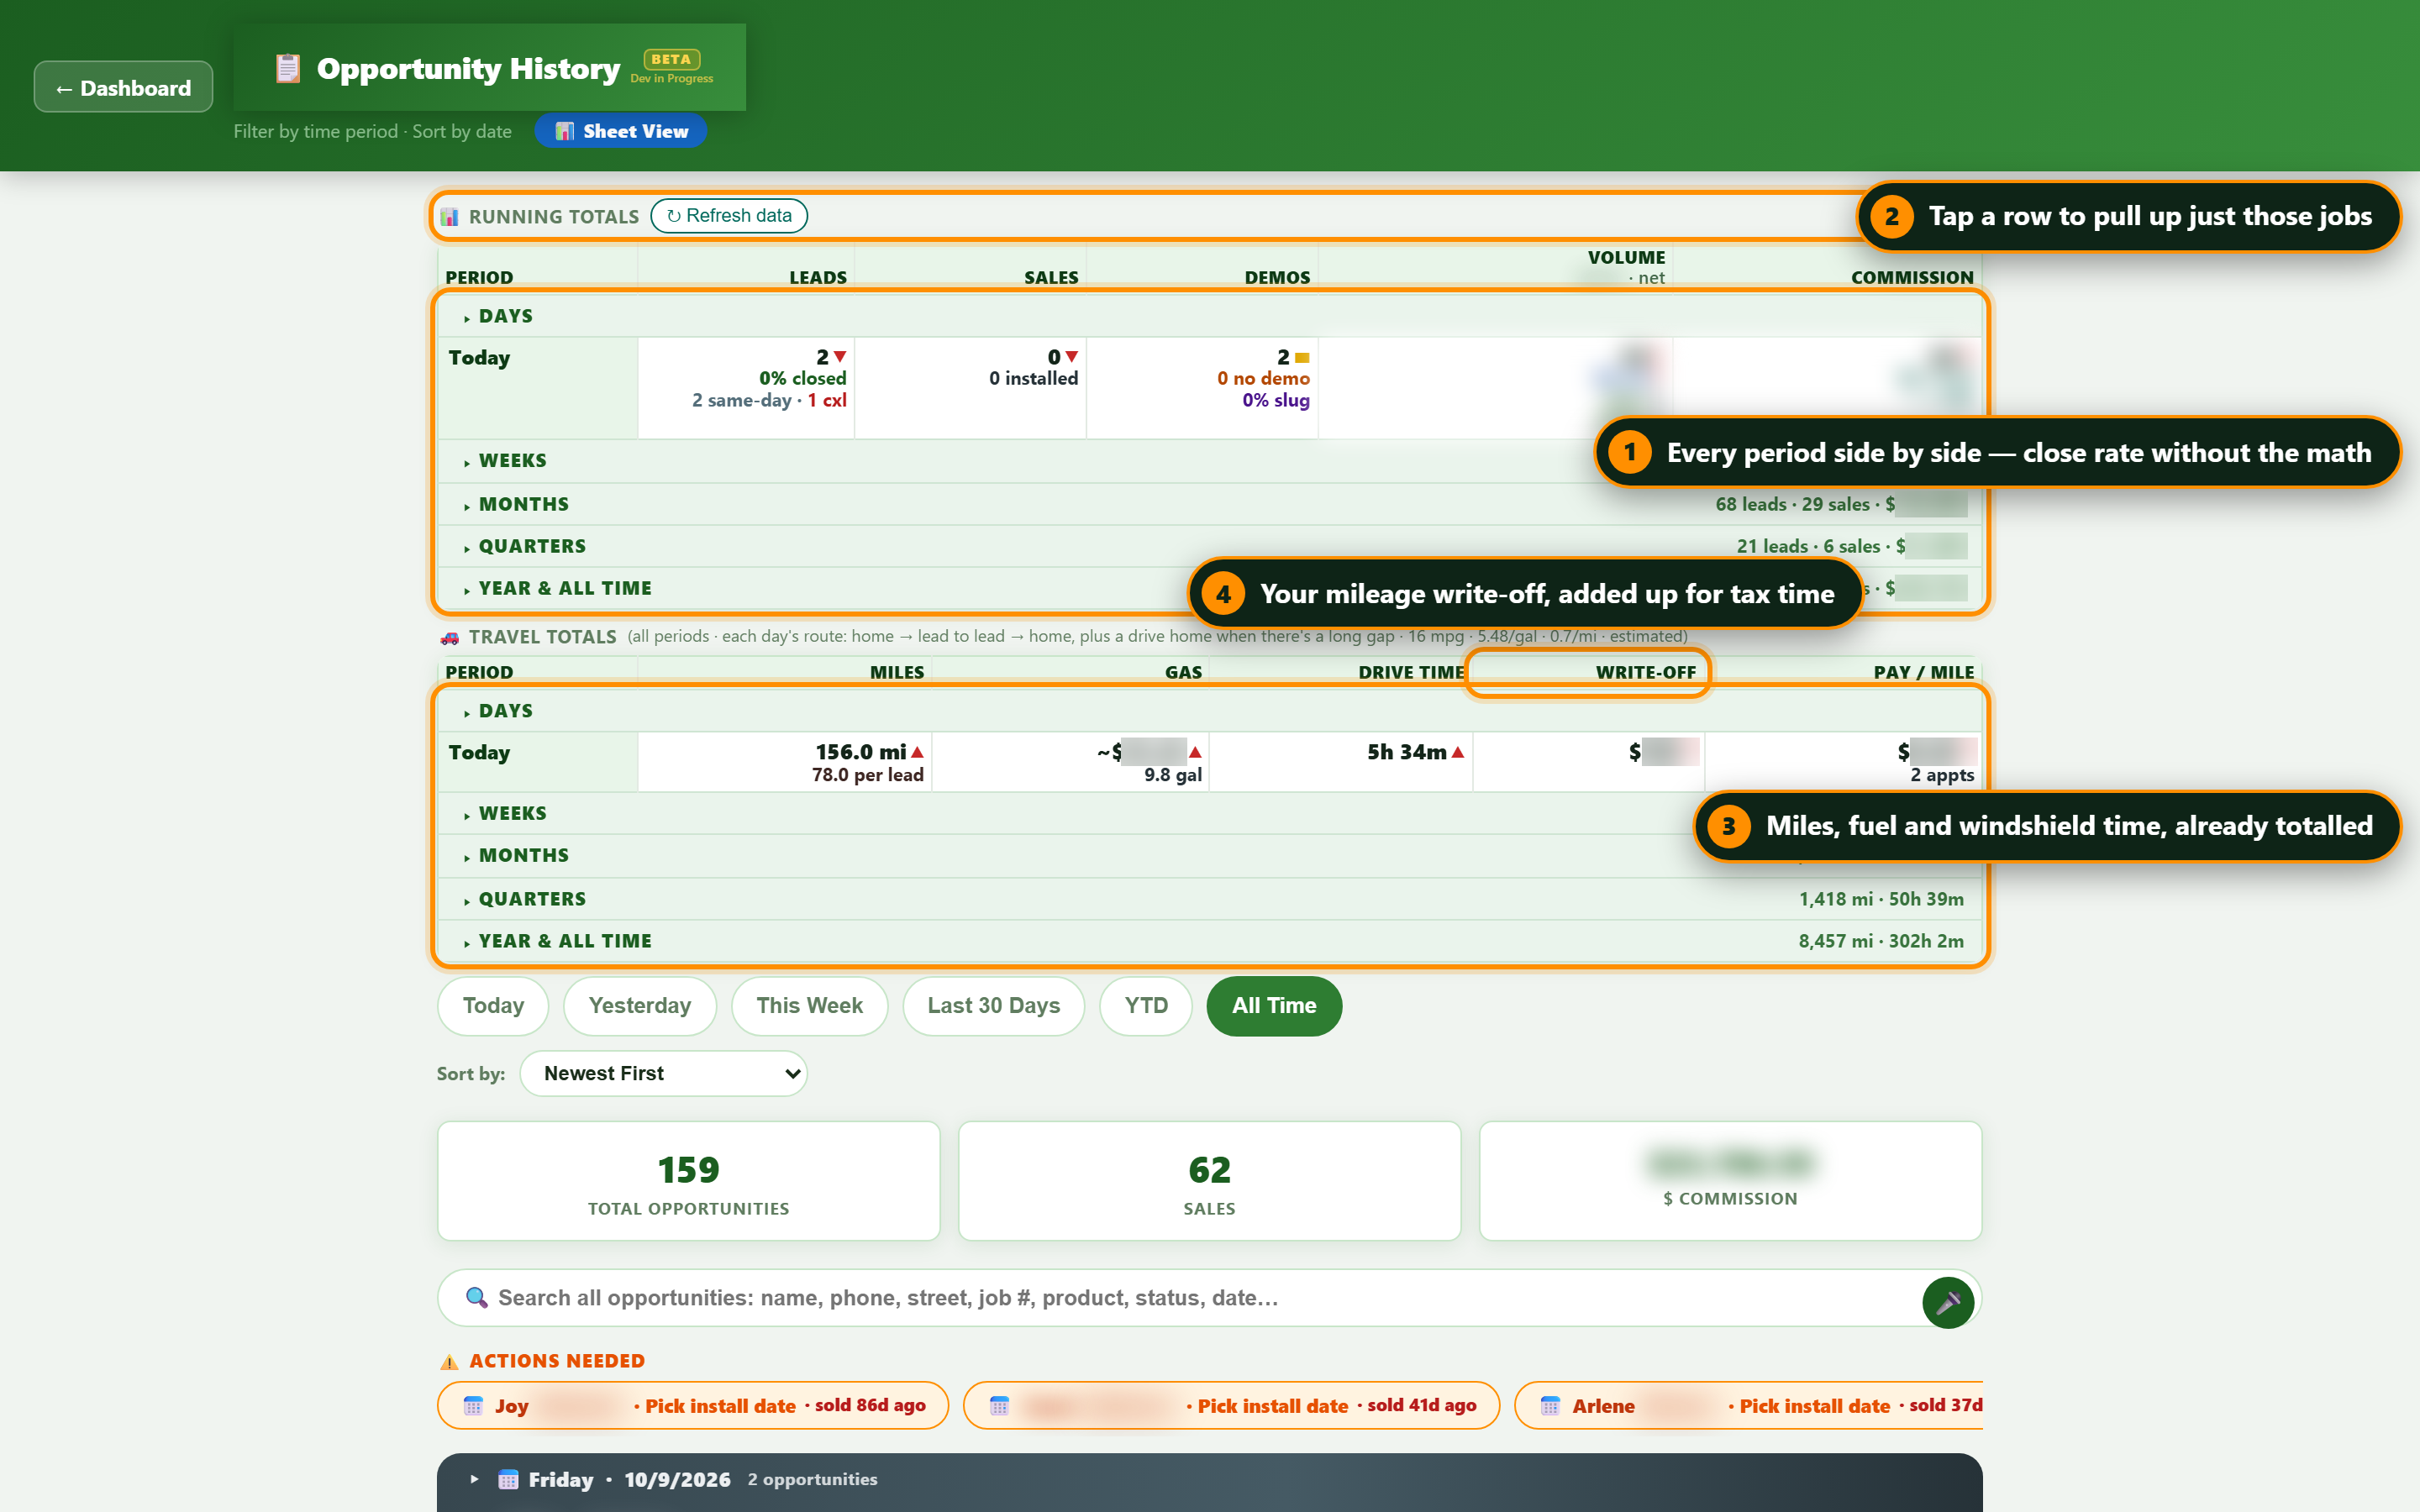The height and width of the screenshot is (1512, 2420).
Task: Expand QUARTERS row with 1,418 mi
Action: coord(1209,899)
